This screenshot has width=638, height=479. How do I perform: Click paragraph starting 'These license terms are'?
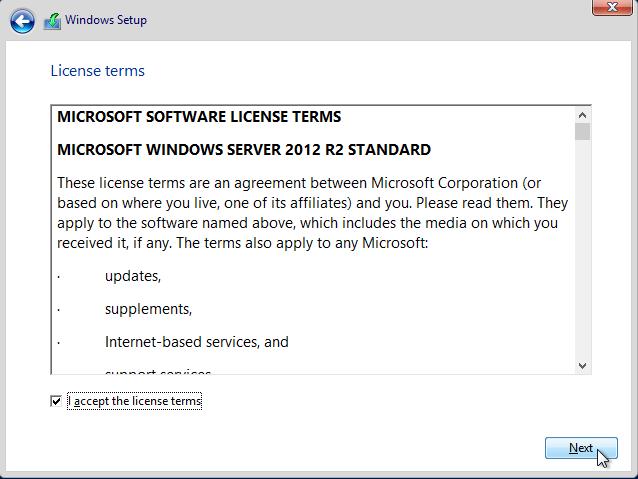[312, 213]
